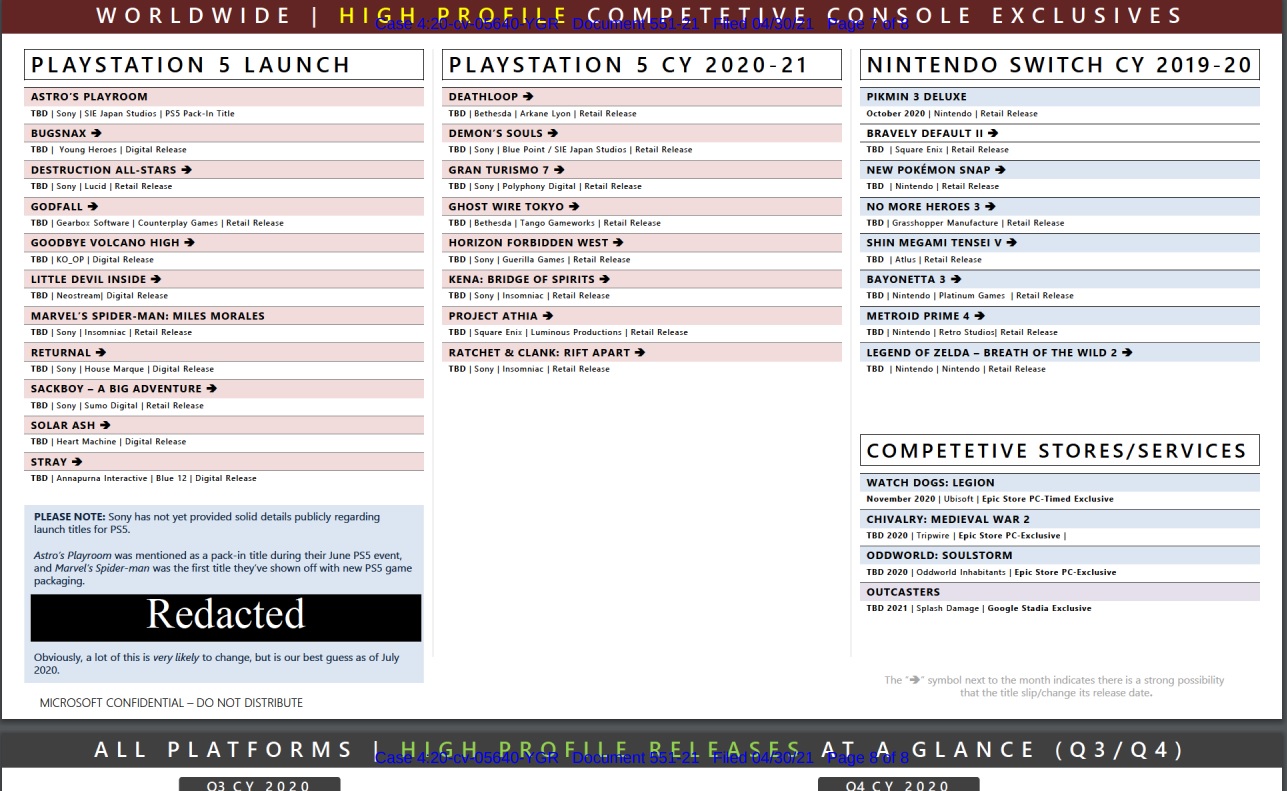
Task: Select the GODFALL title row
Action: pos(224,206)
